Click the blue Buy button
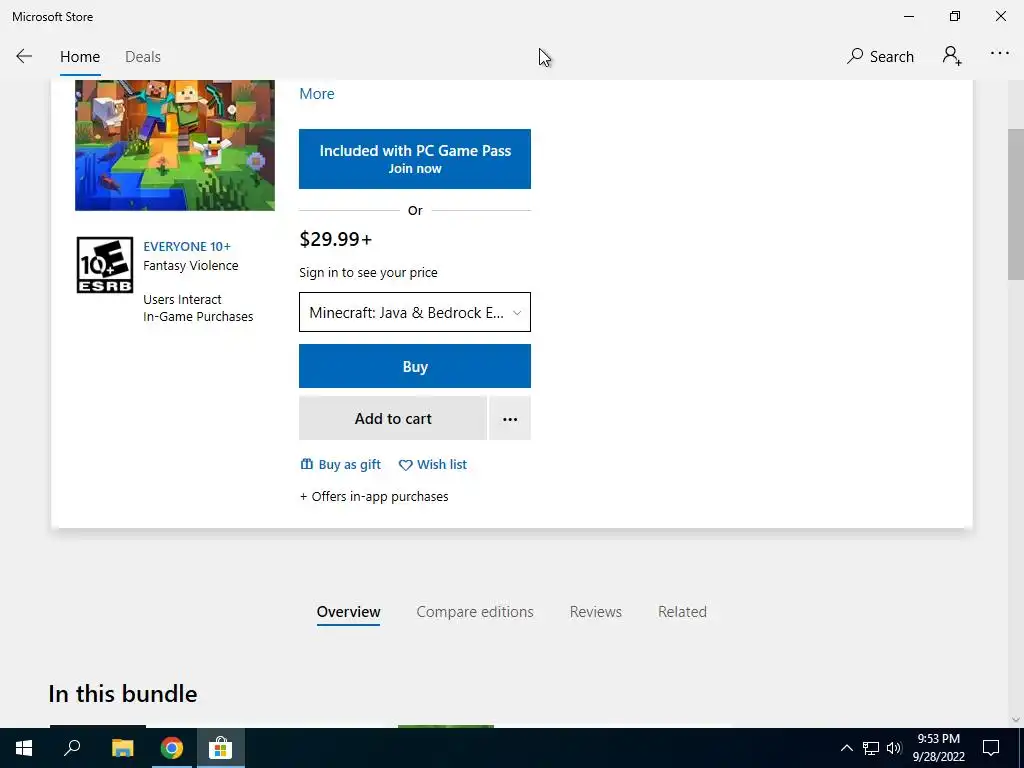The height and width of the screenshot is (768, 1024). coord(415,366)
